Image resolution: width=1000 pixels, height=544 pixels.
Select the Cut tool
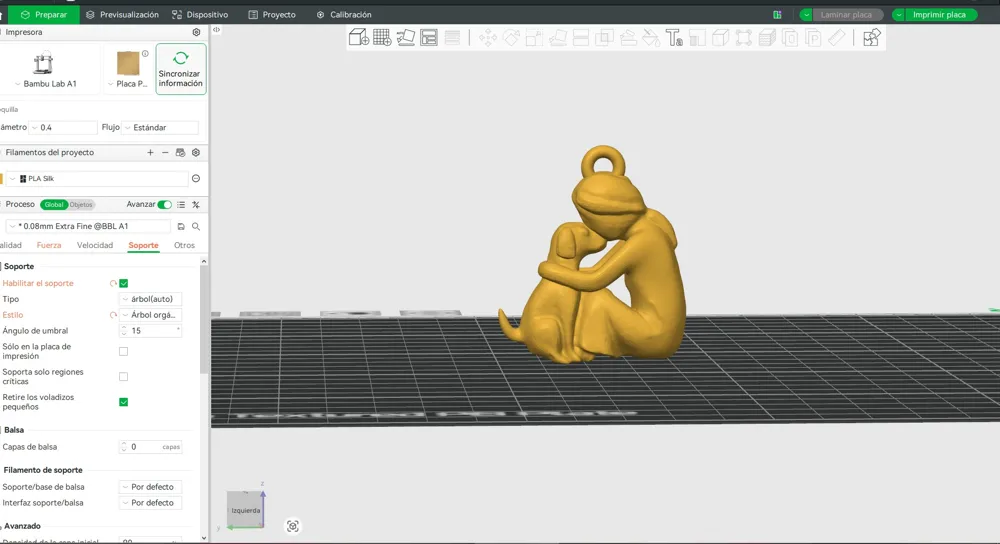click(581, 38)
